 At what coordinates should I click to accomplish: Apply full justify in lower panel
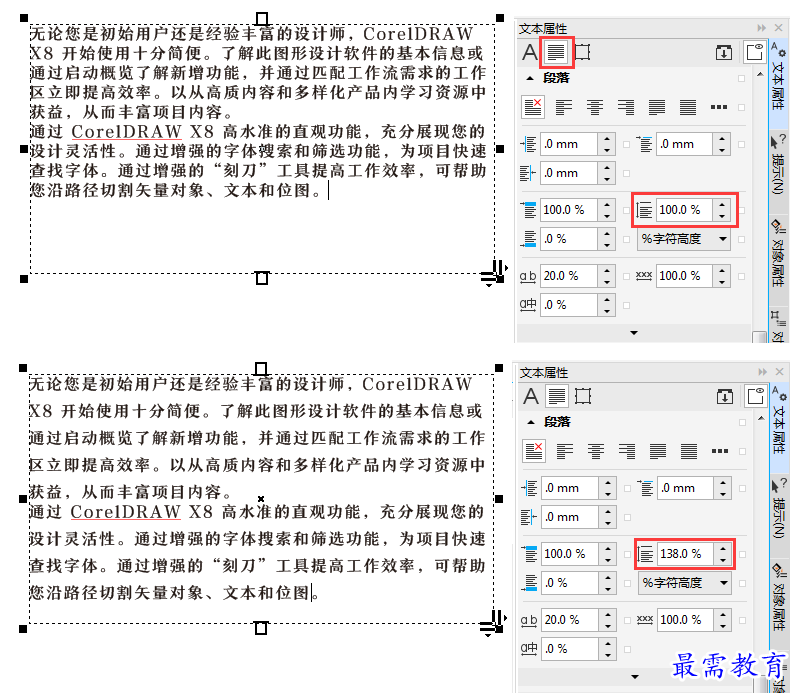click(658, 451)
